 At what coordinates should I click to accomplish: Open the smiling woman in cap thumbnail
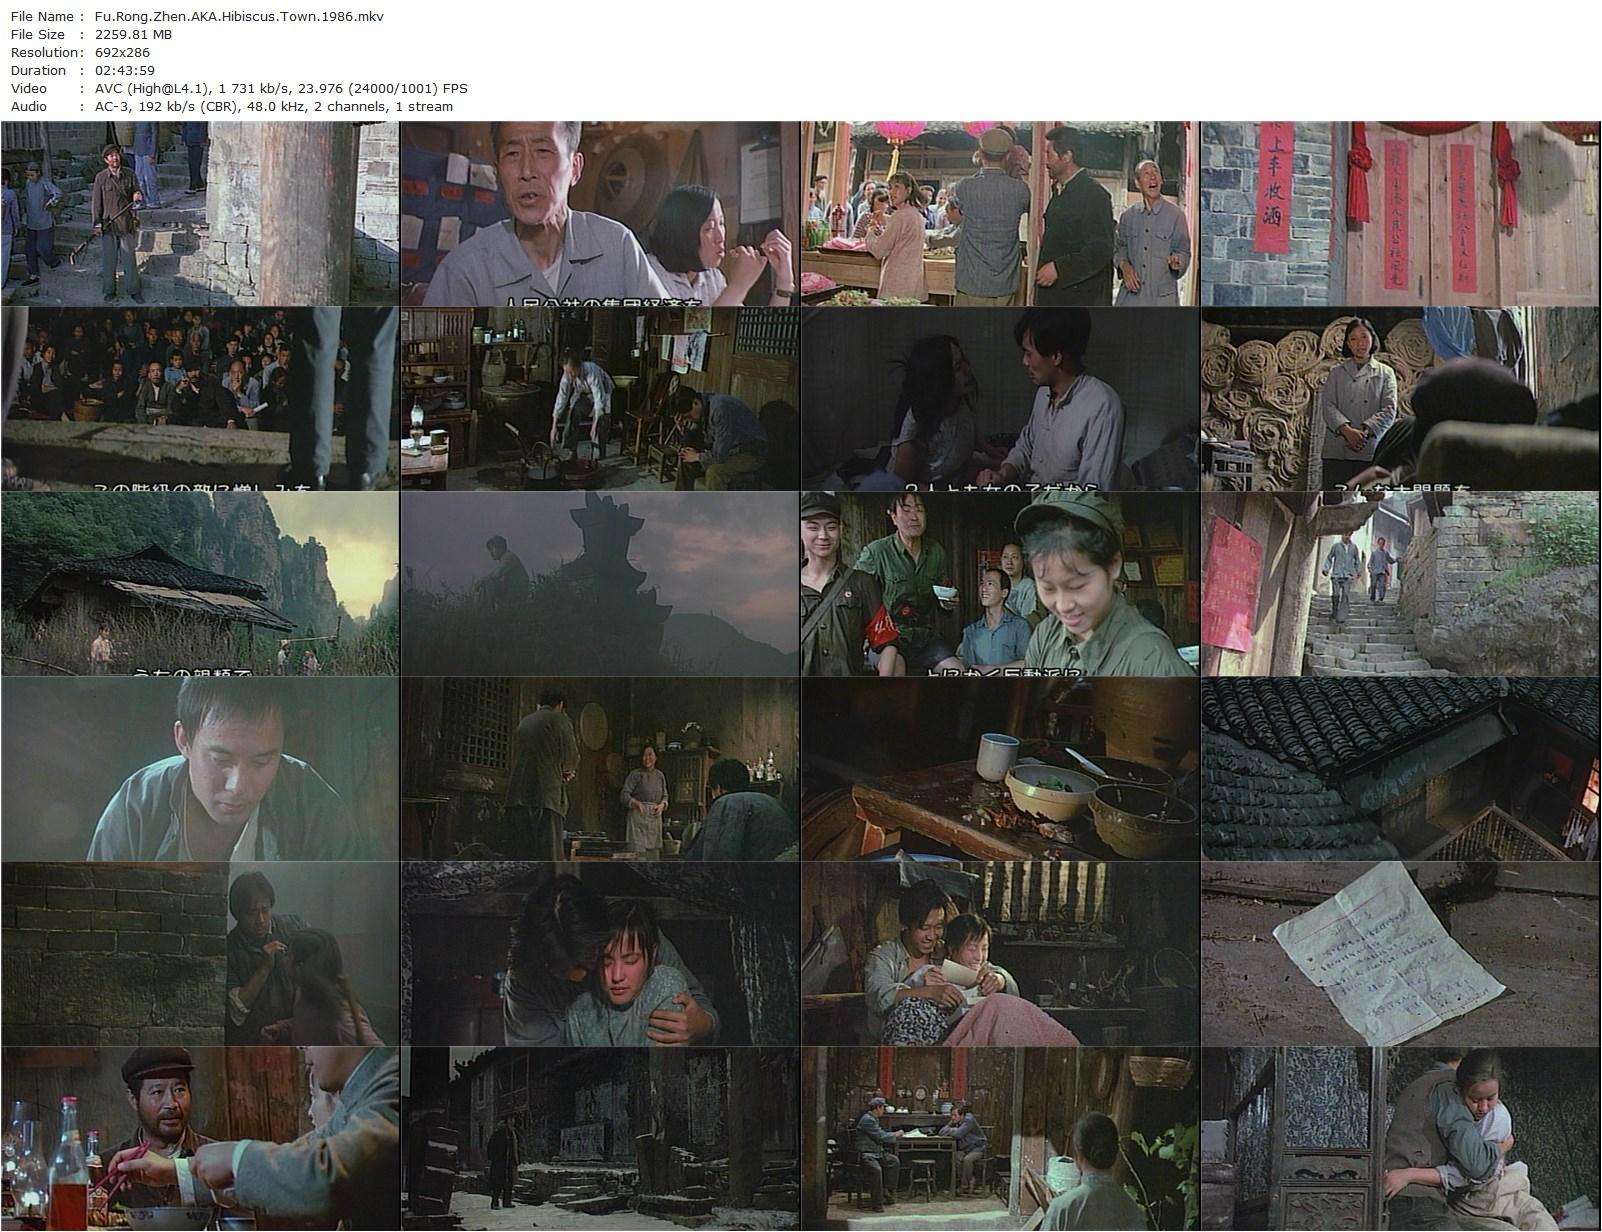(1000, 585)
